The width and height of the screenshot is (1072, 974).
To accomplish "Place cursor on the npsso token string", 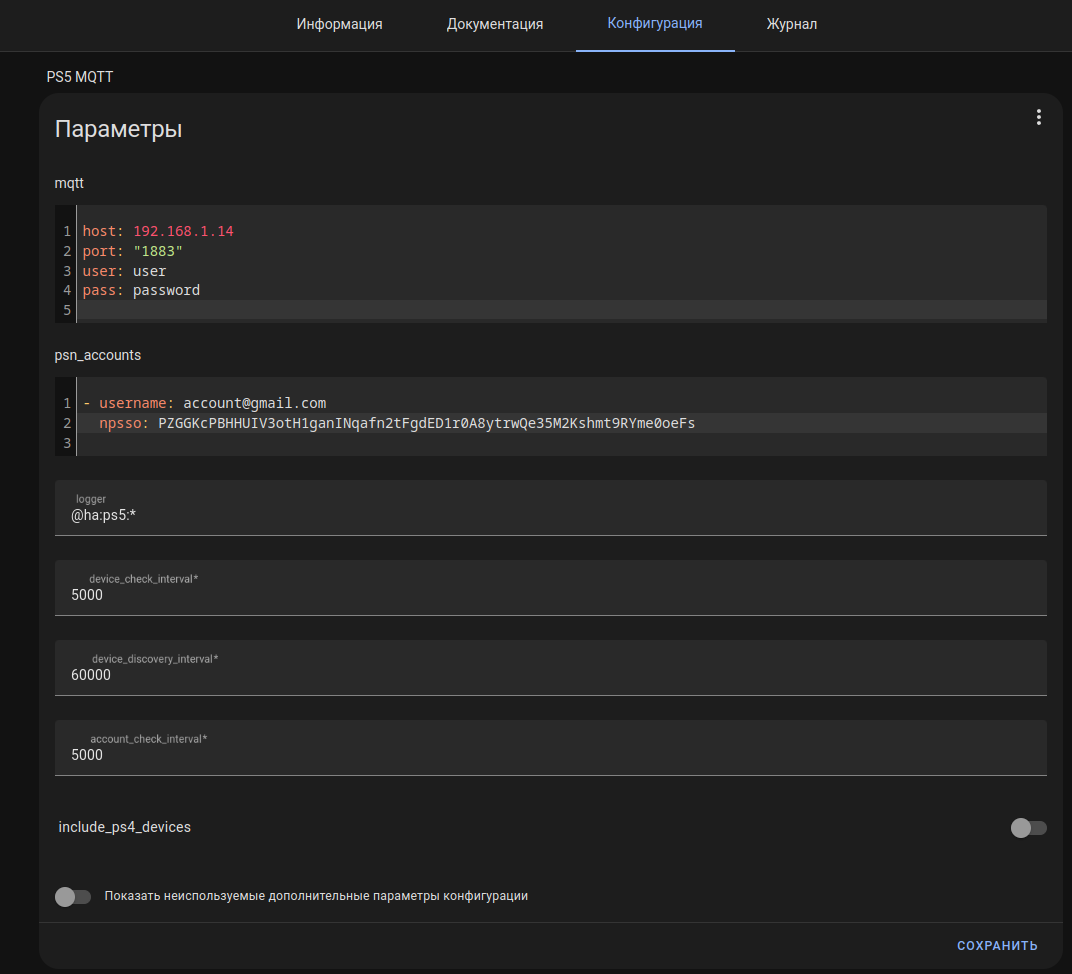I will [x=426, y=423].
